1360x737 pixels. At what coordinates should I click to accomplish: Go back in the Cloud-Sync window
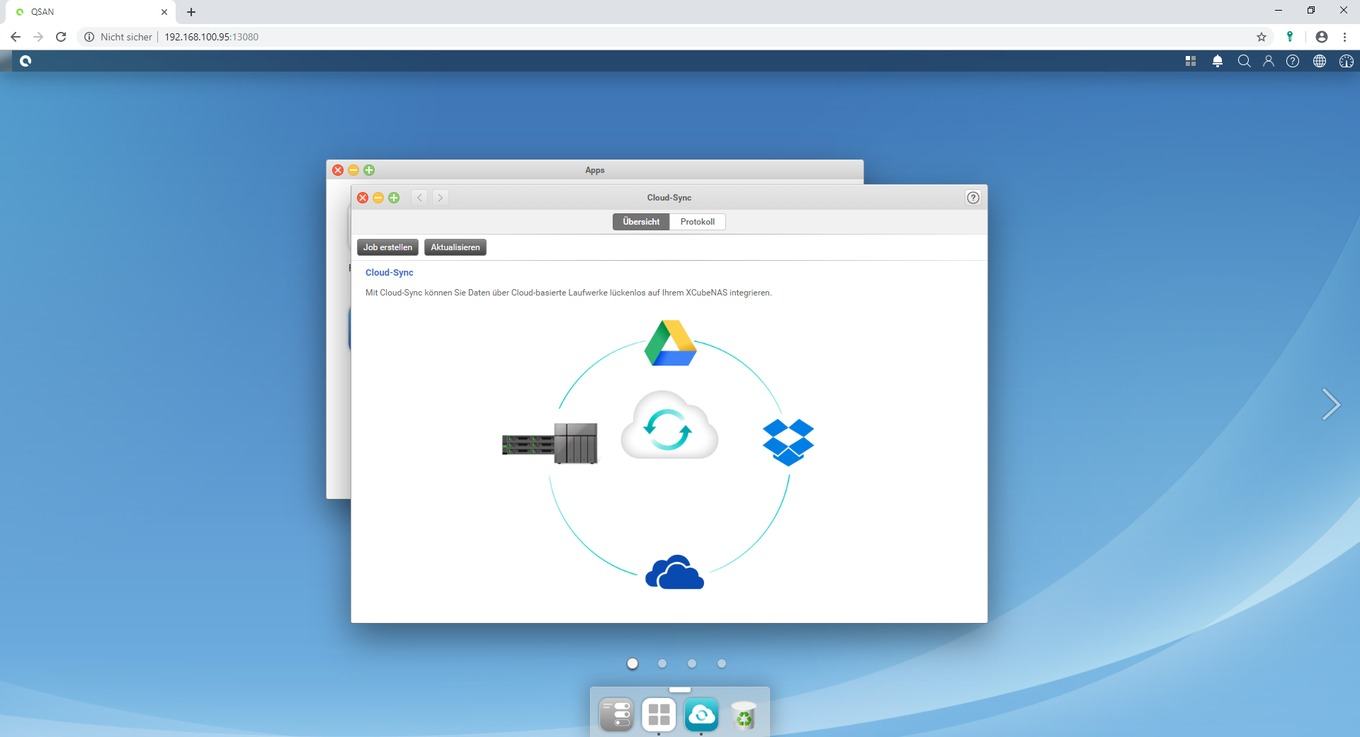(x=420, y=197)
